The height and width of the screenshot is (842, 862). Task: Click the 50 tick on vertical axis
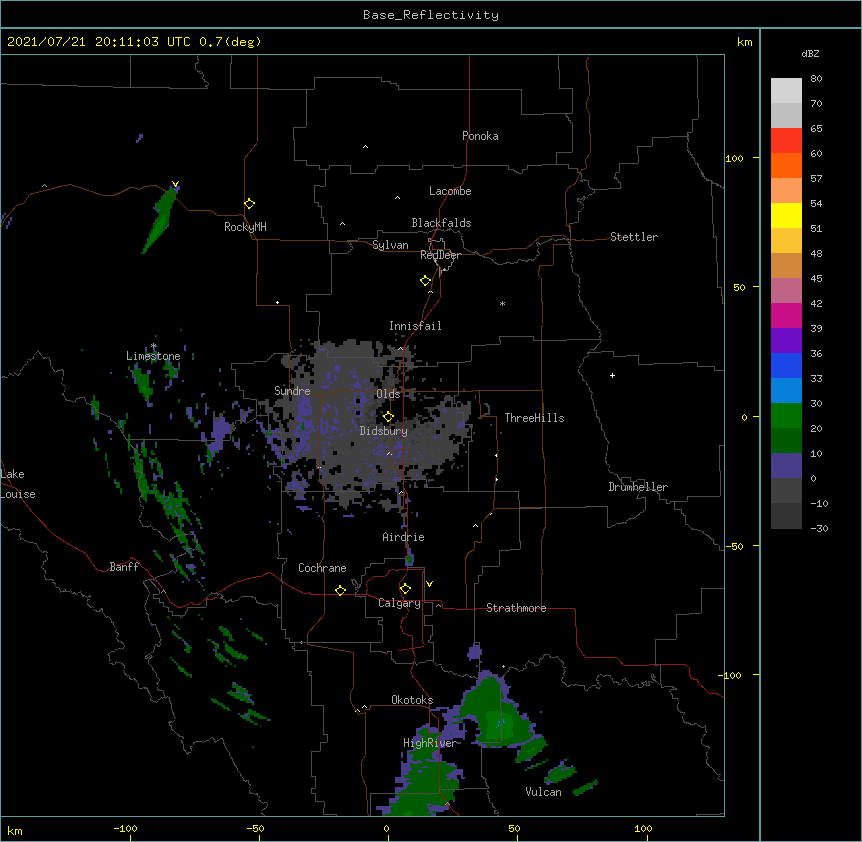[x=739, y=287]
